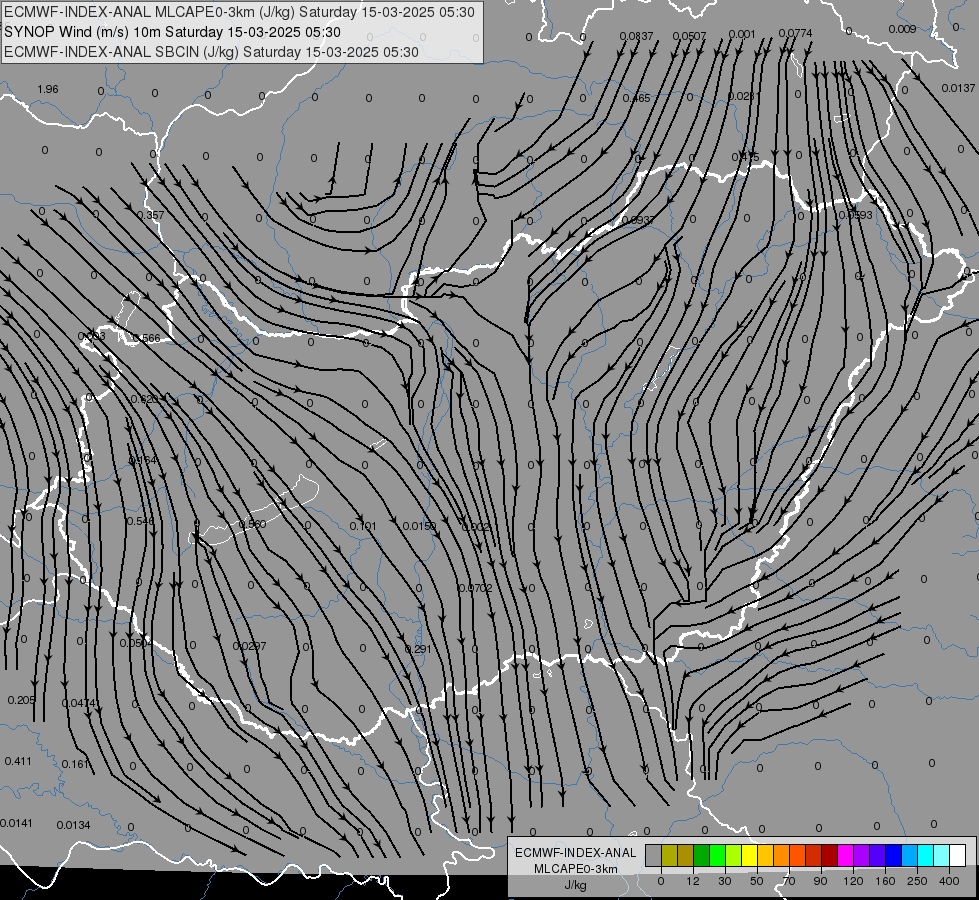This screenshot has width=979, height=900.
Task: Click the map value '0.0297'
Action: tap(250, 646)
